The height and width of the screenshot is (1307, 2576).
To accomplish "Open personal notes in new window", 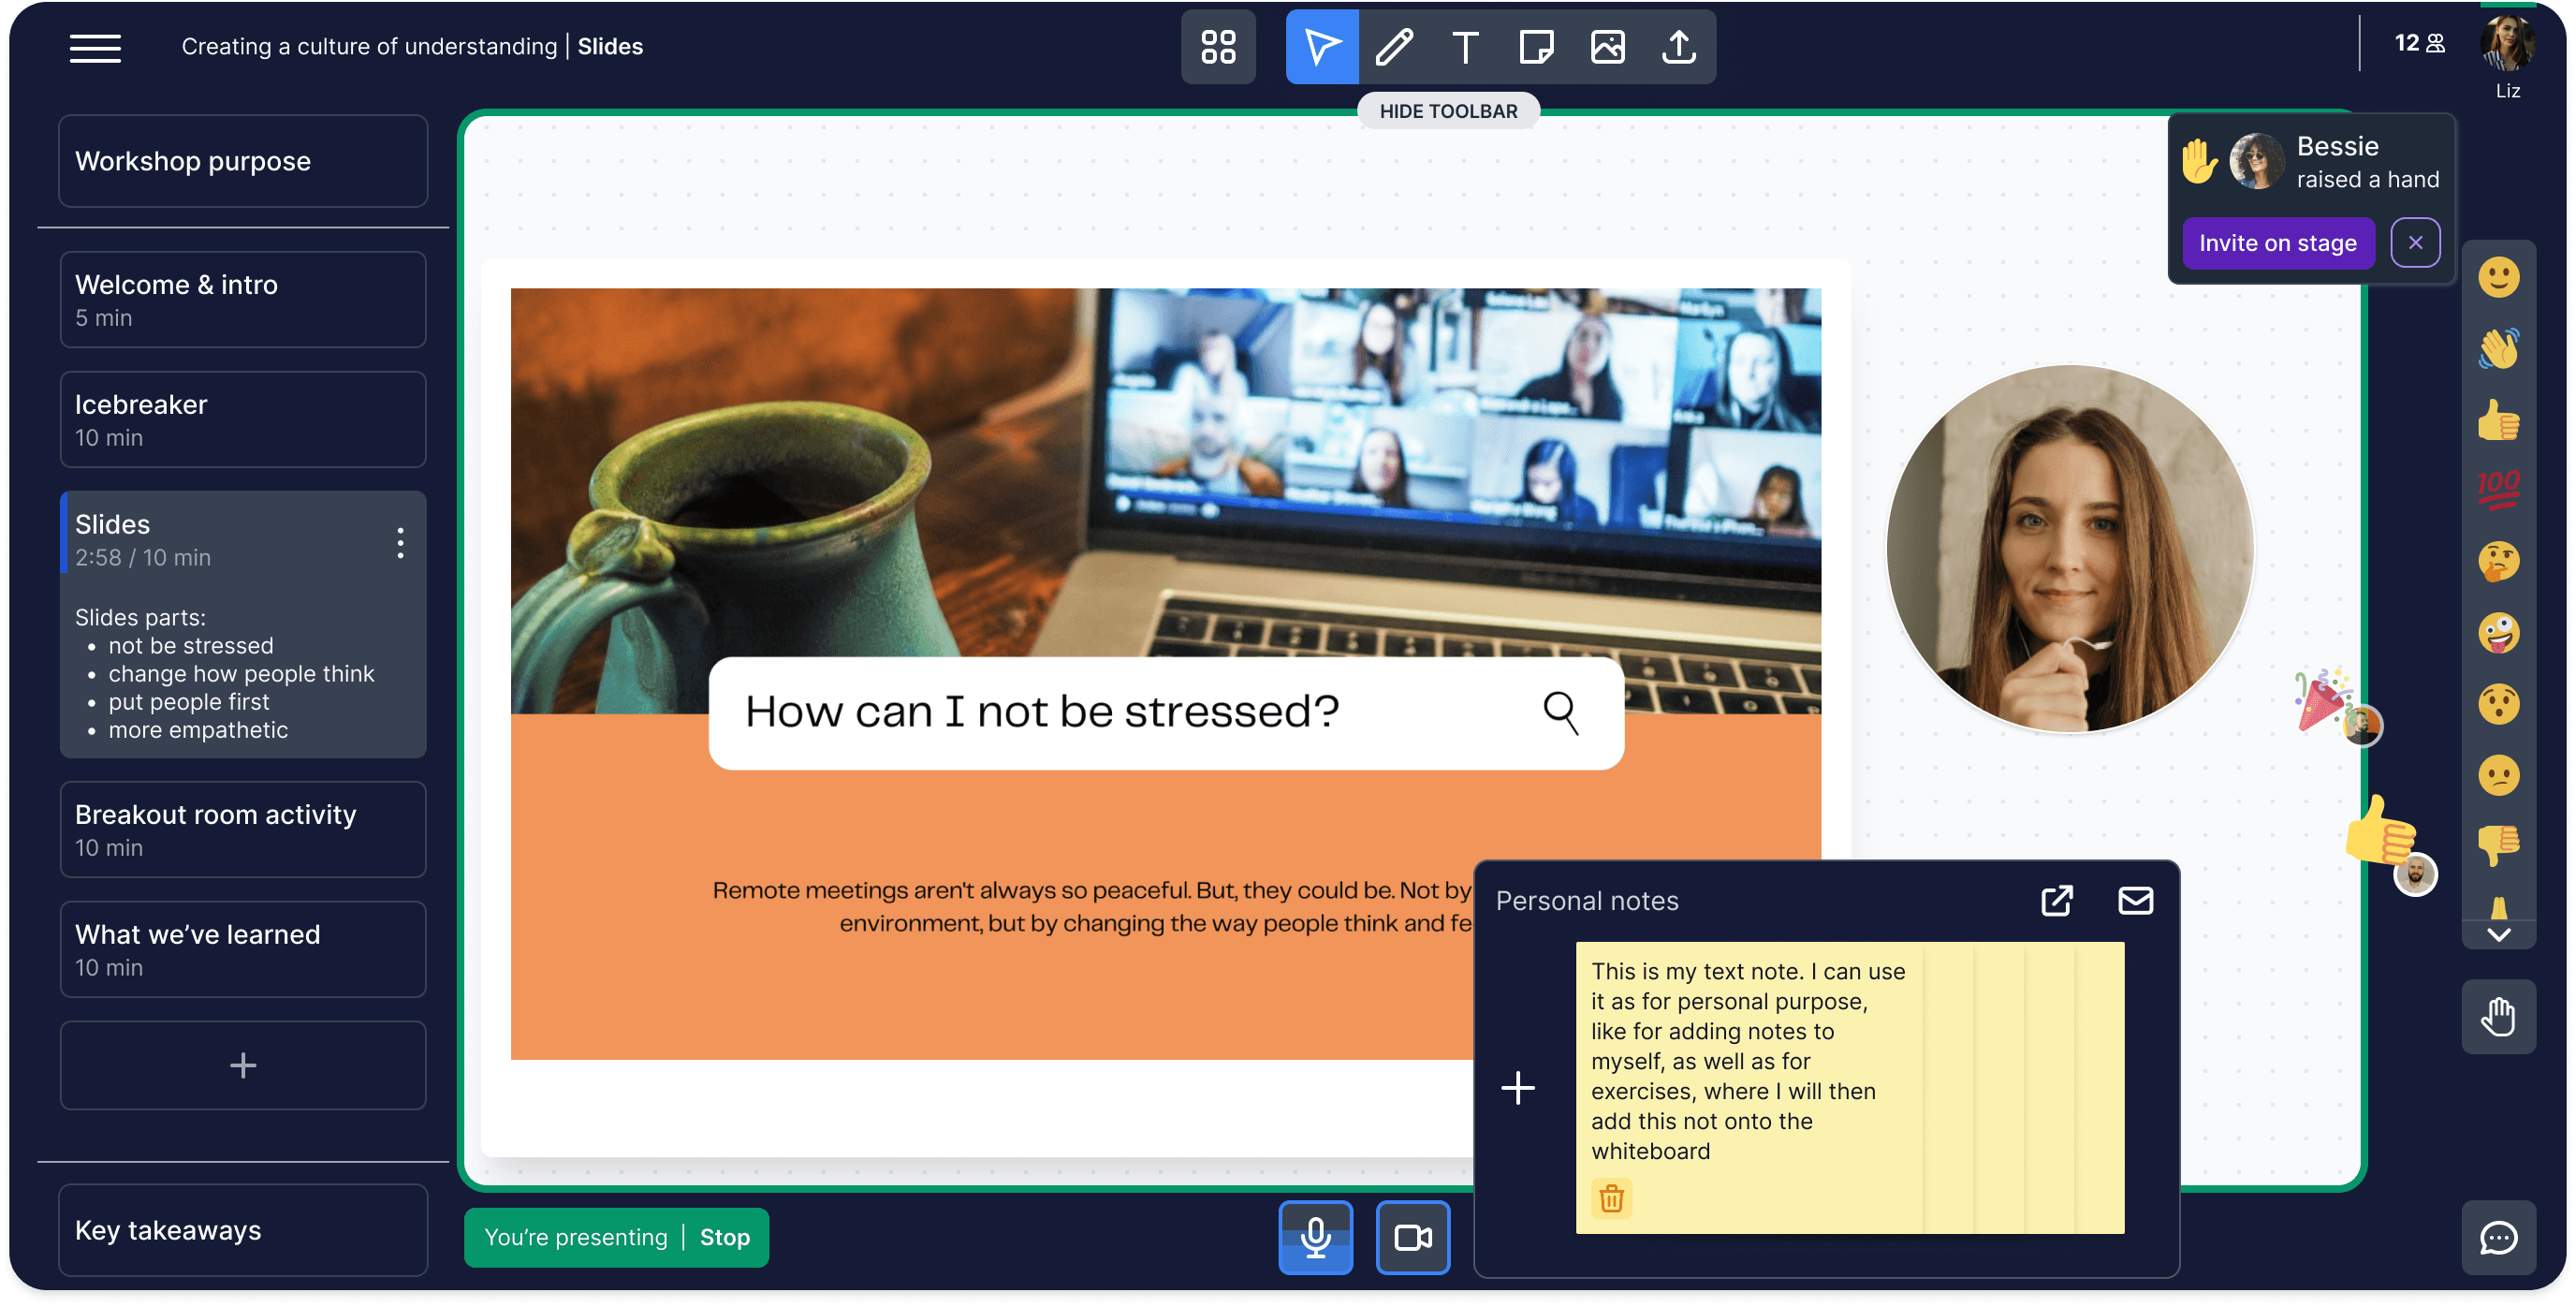I will pos(2056,900).
